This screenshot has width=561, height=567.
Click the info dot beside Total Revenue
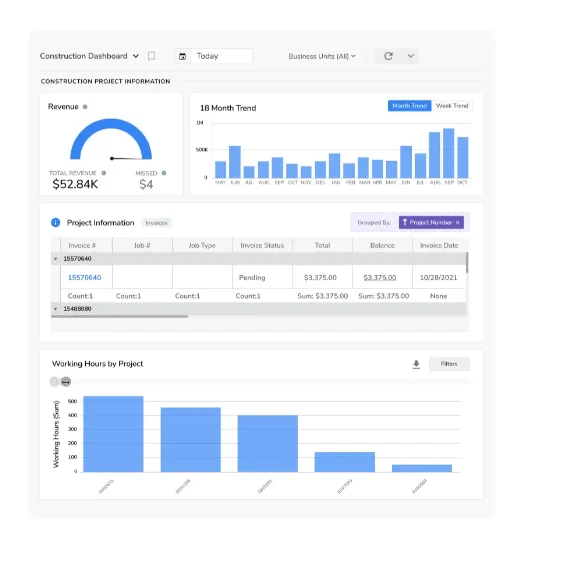click(104, 173)
